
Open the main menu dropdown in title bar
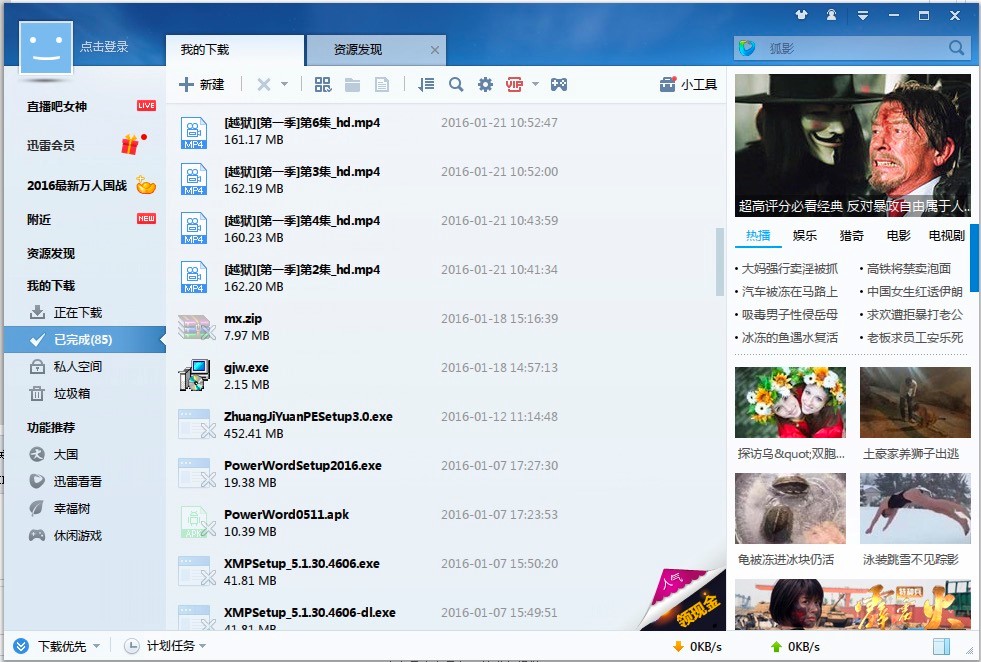coord(863,16)
